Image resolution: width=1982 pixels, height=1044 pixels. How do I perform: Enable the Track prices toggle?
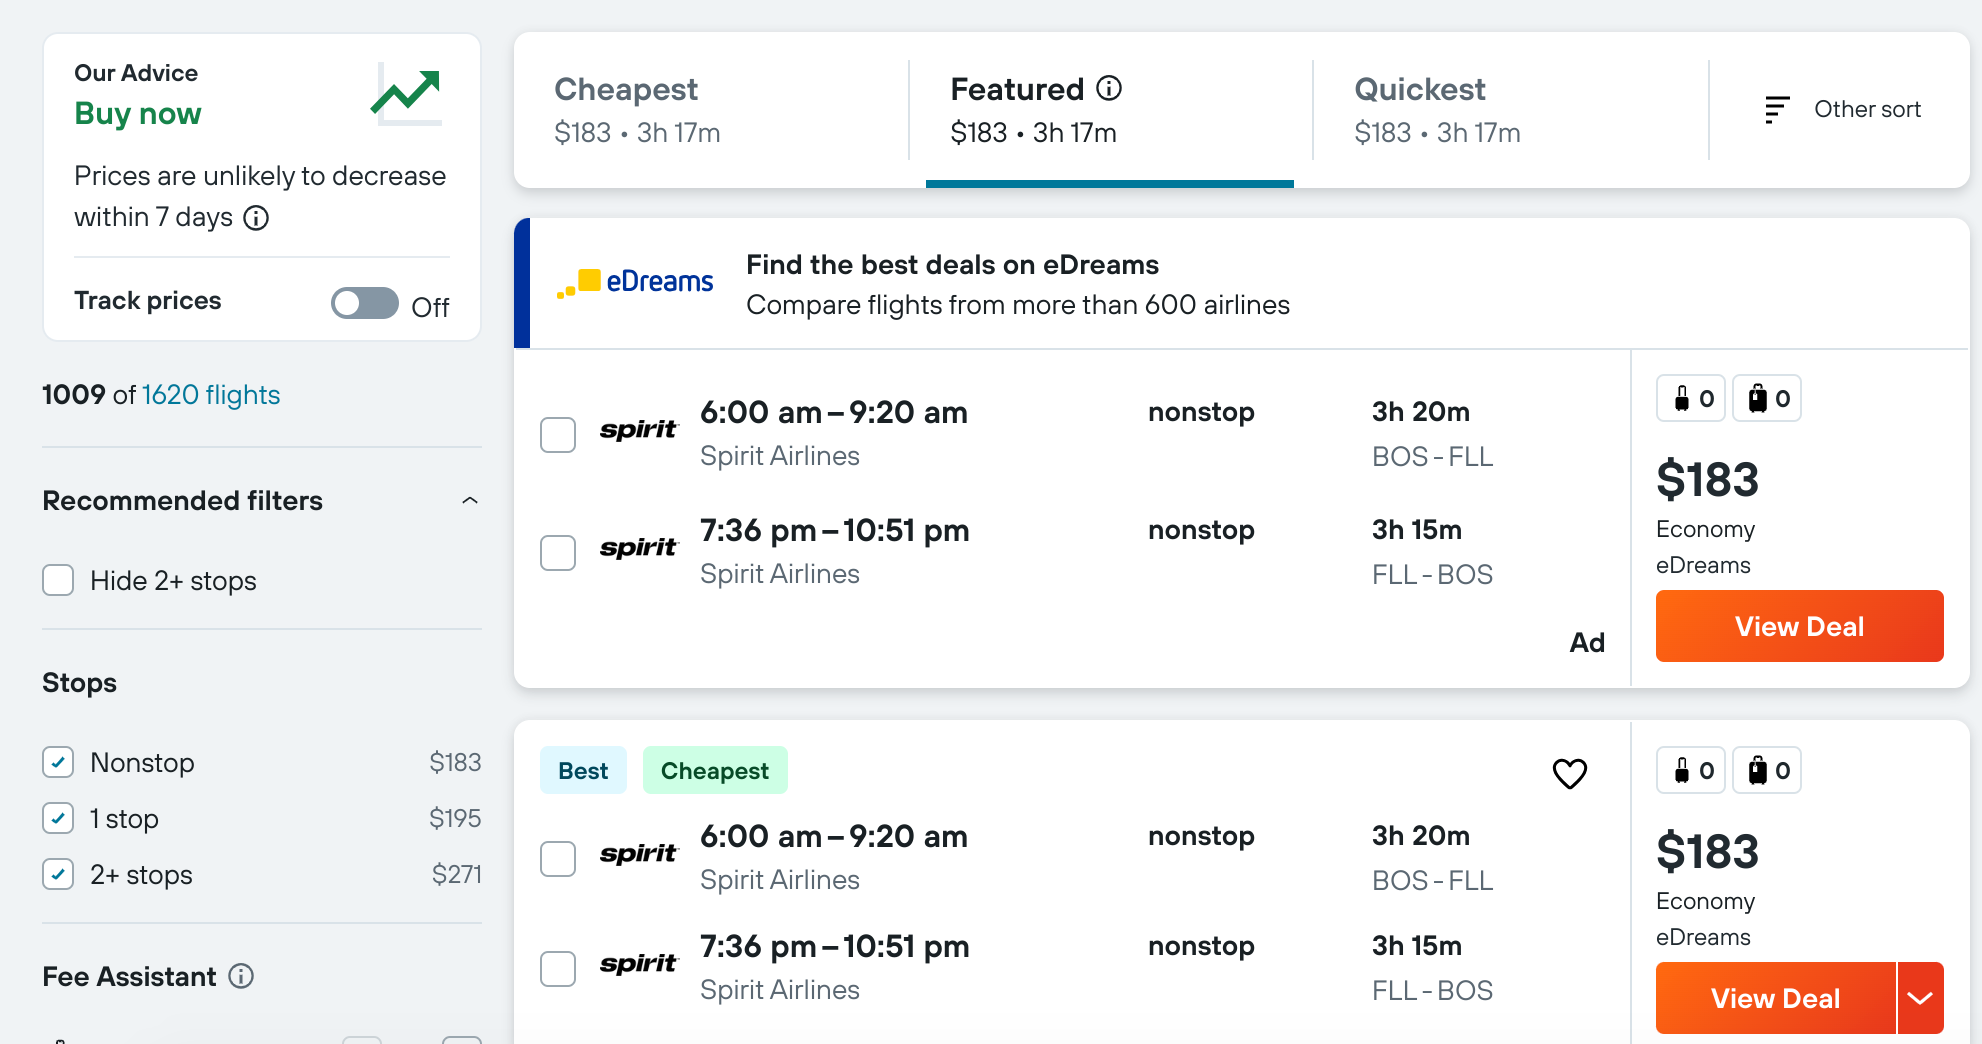pyautogui.click(x=364, y=303)
